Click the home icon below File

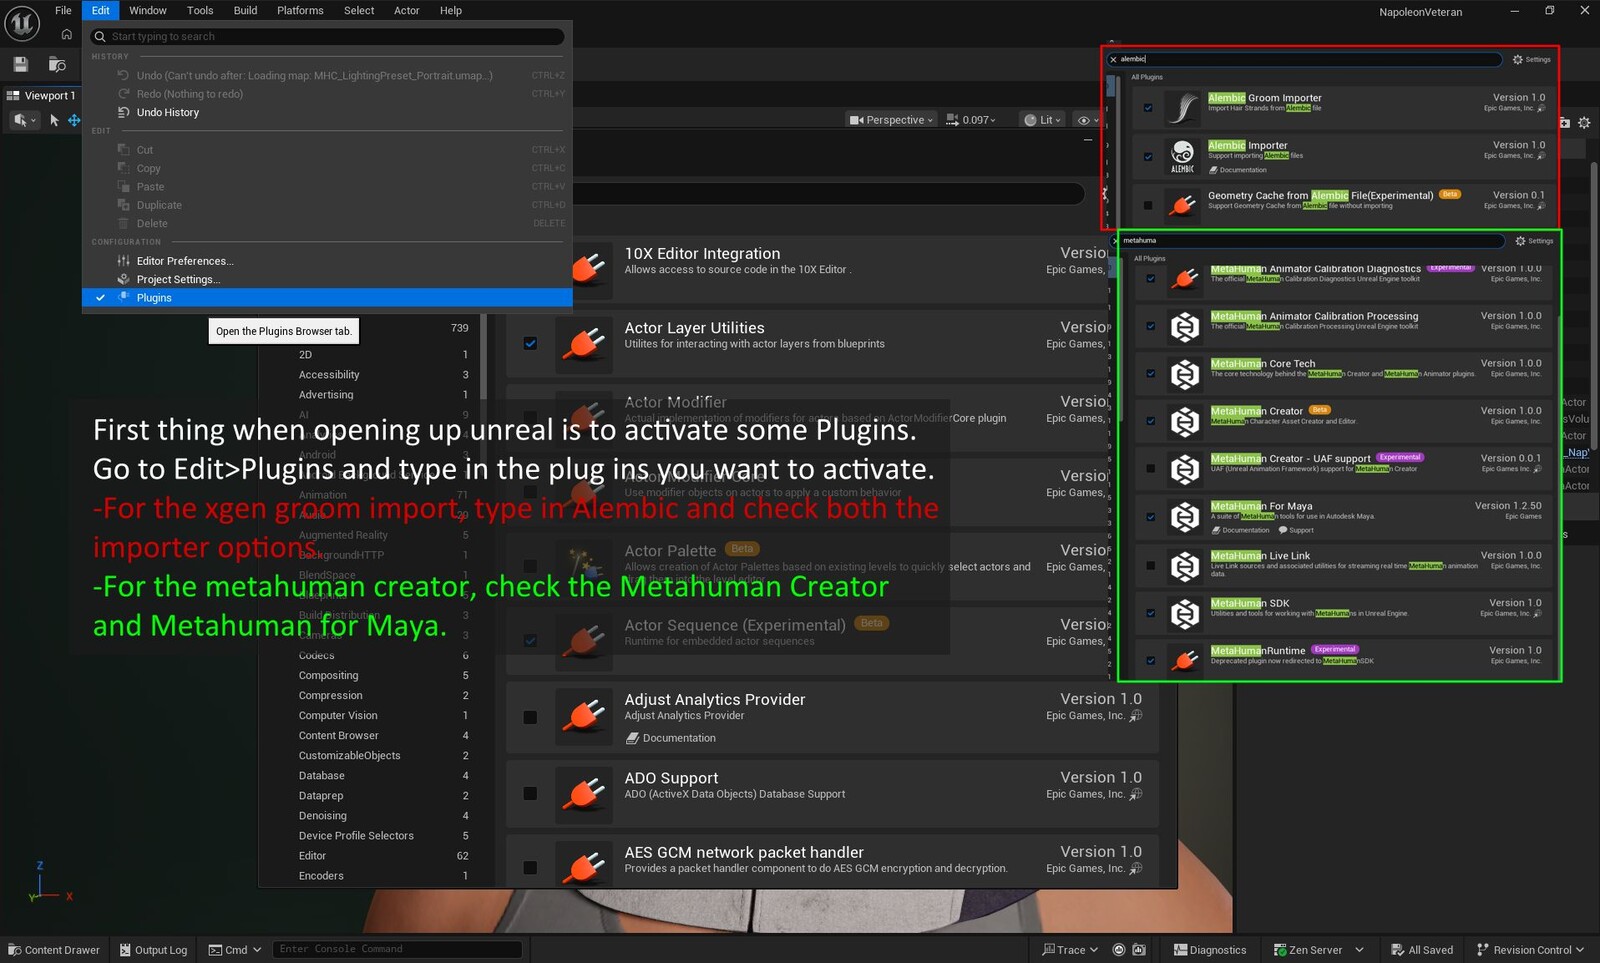[67, 34]
